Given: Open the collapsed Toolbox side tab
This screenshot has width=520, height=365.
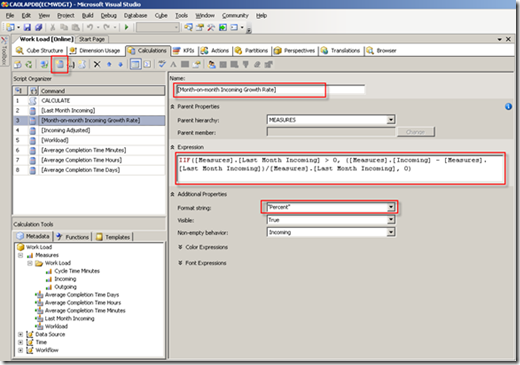Looking at the screenshot, I should coord(4,51).
